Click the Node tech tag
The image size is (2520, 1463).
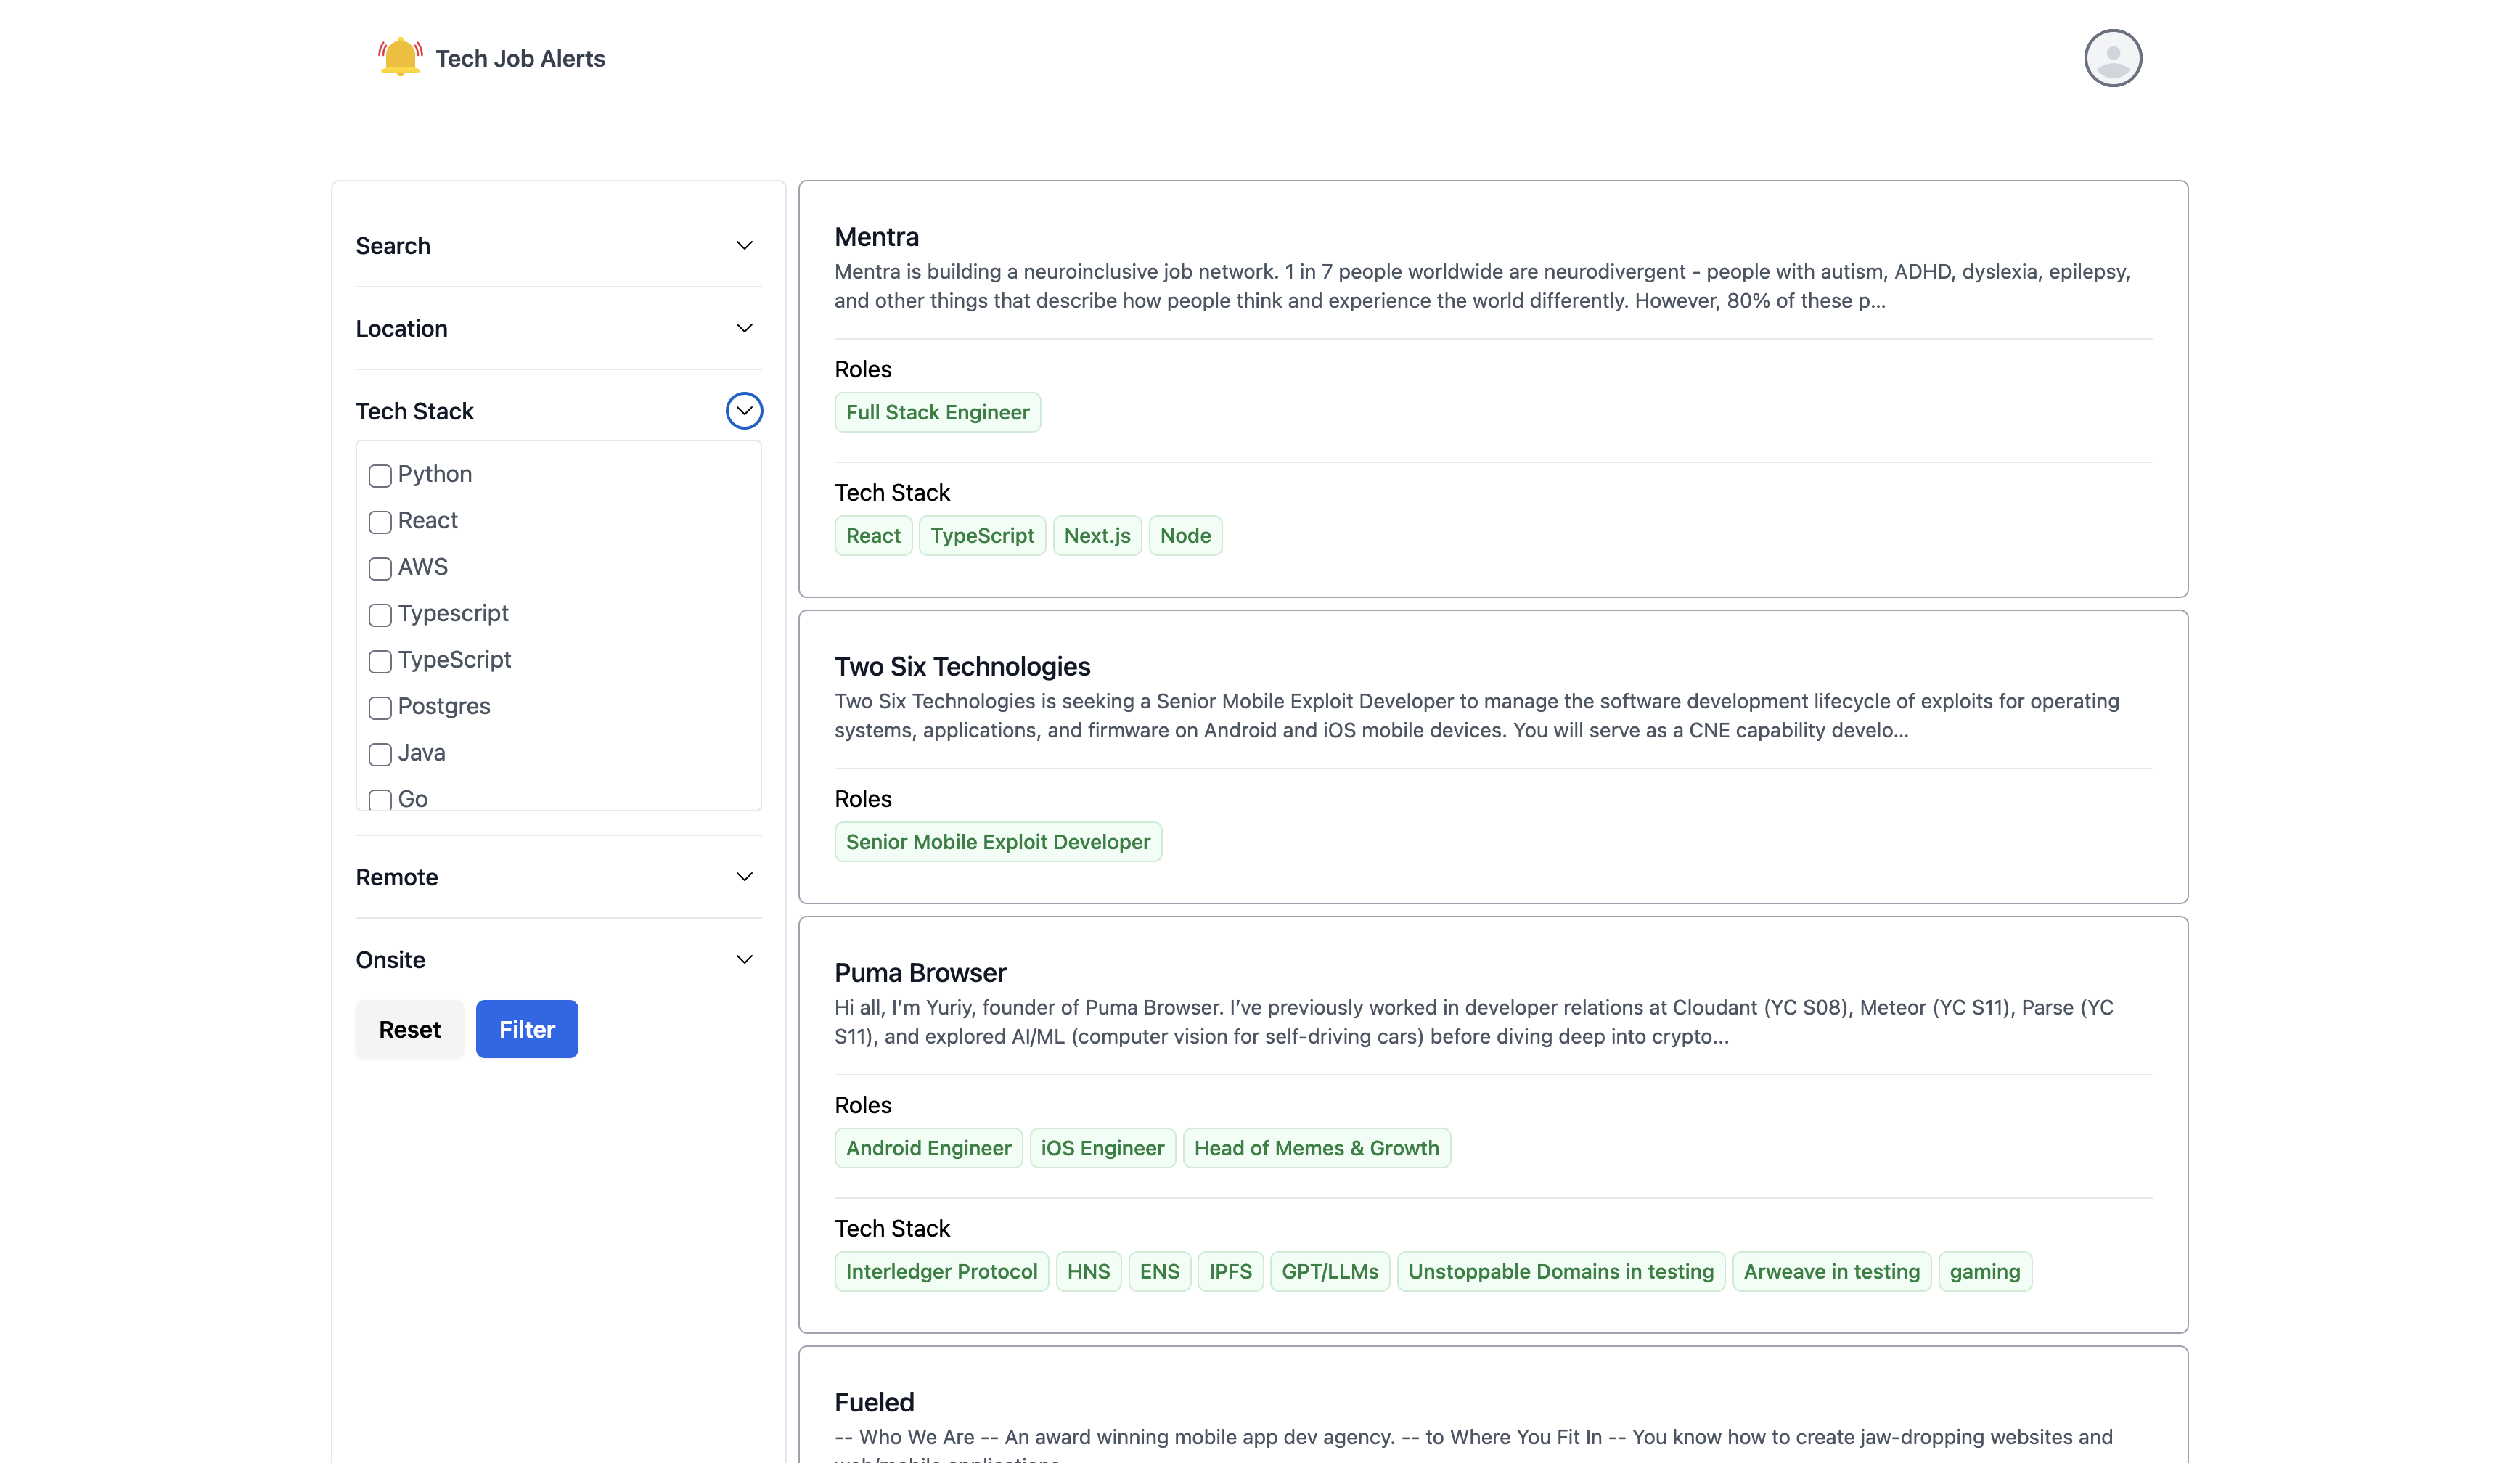click(x=1185, y=536)
